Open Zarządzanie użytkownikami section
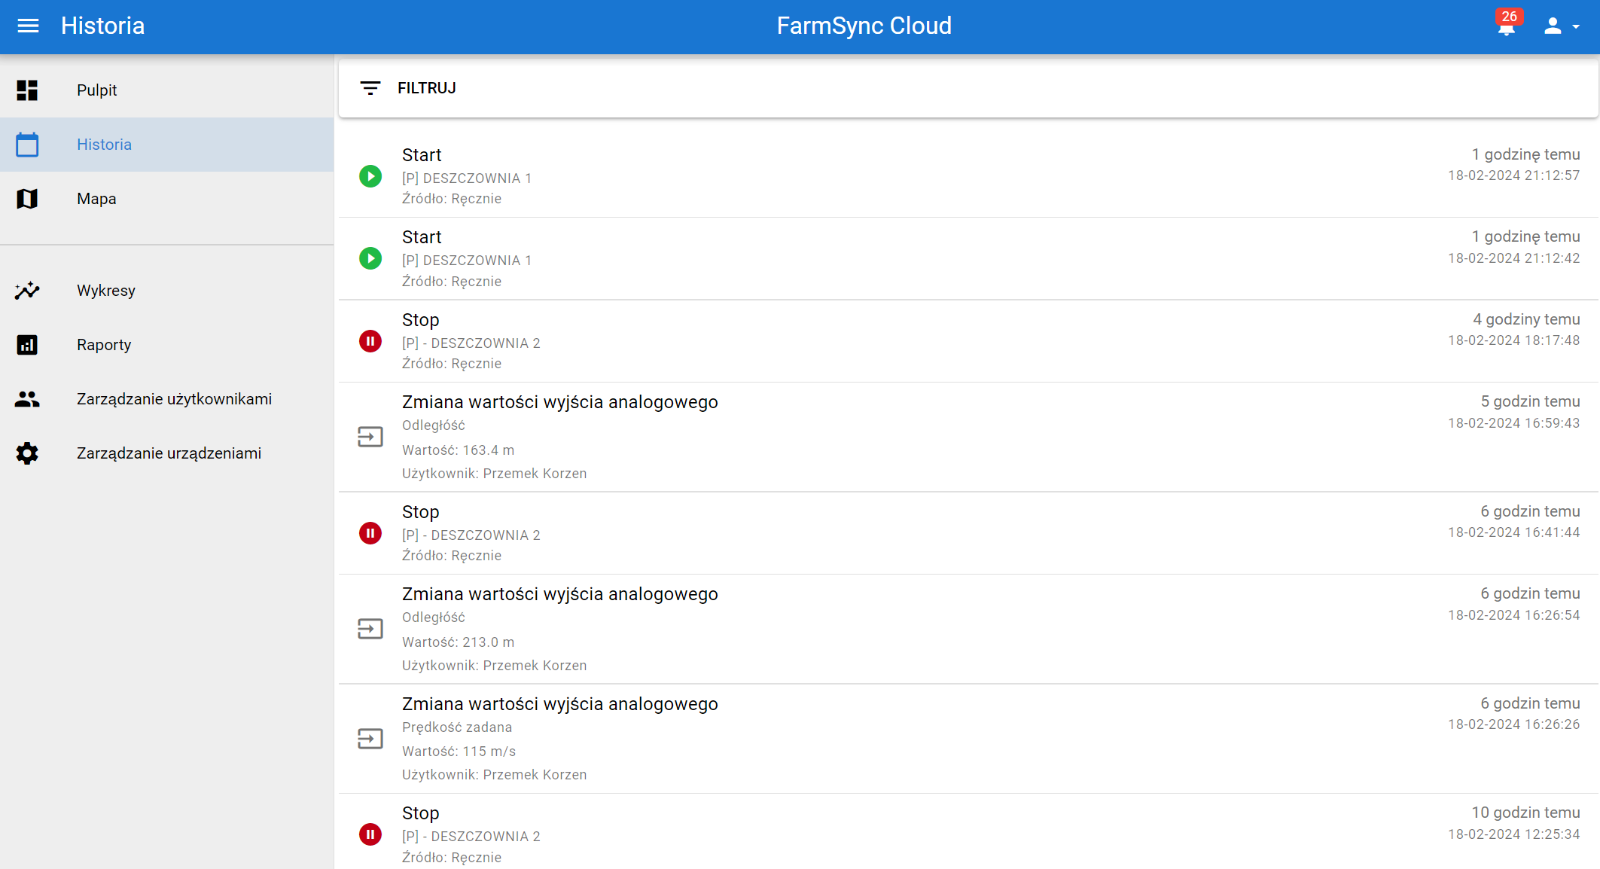The width and height of the screenshot is (1600, 869). (174, 399)
